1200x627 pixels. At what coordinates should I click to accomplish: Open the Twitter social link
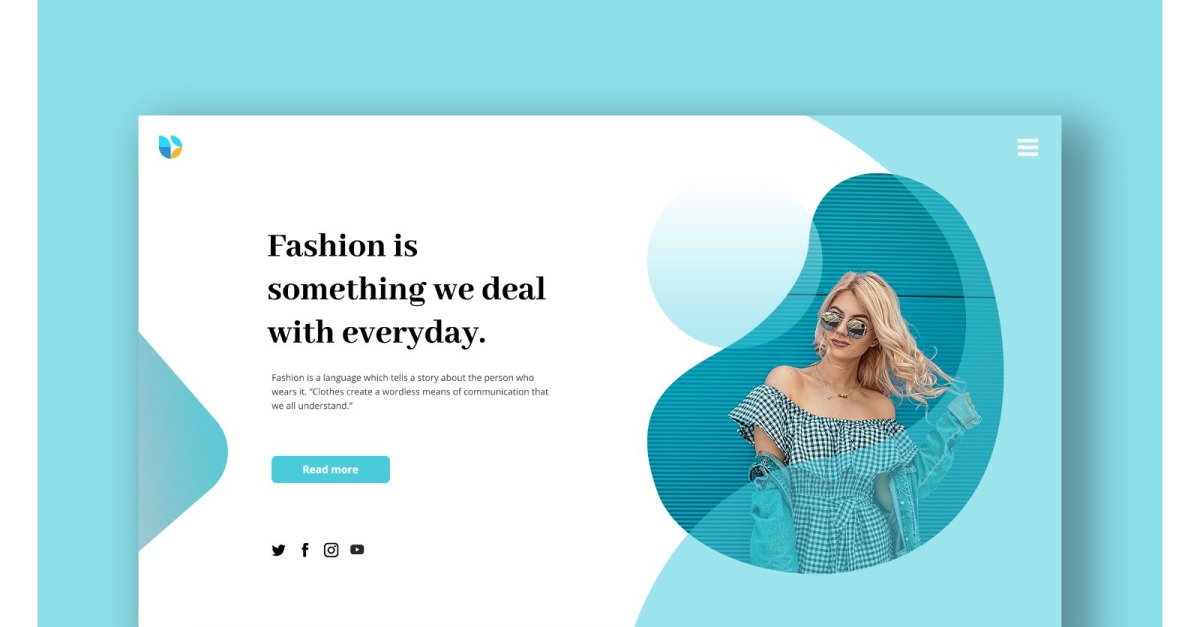pos(278,550)
